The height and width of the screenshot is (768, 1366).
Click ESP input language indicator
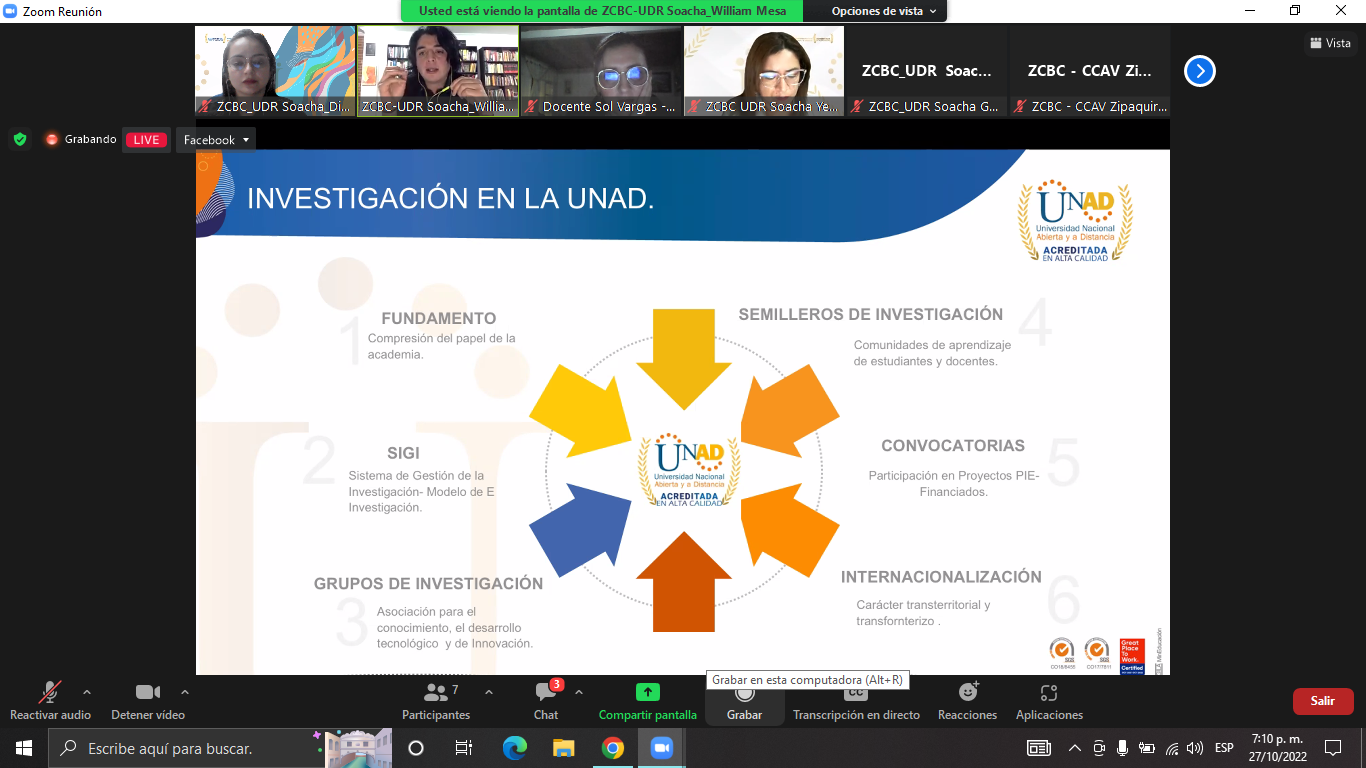tap(1224, 748)
